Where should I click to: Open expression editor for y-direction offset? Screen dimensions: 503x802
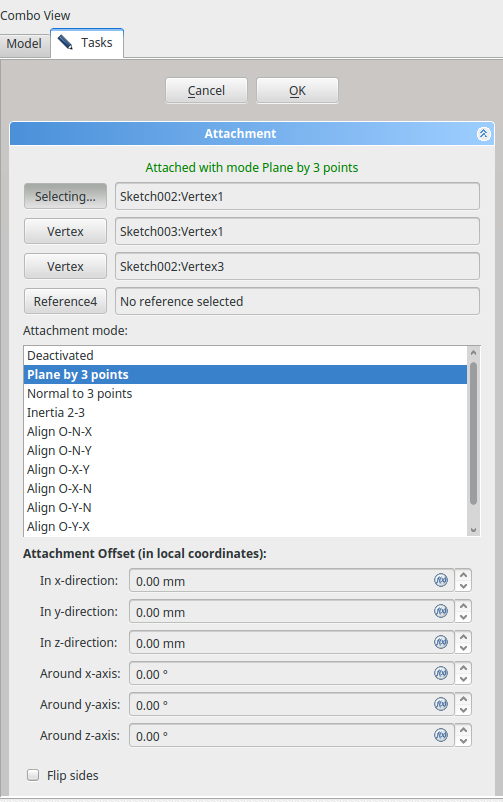pos(441,611)
